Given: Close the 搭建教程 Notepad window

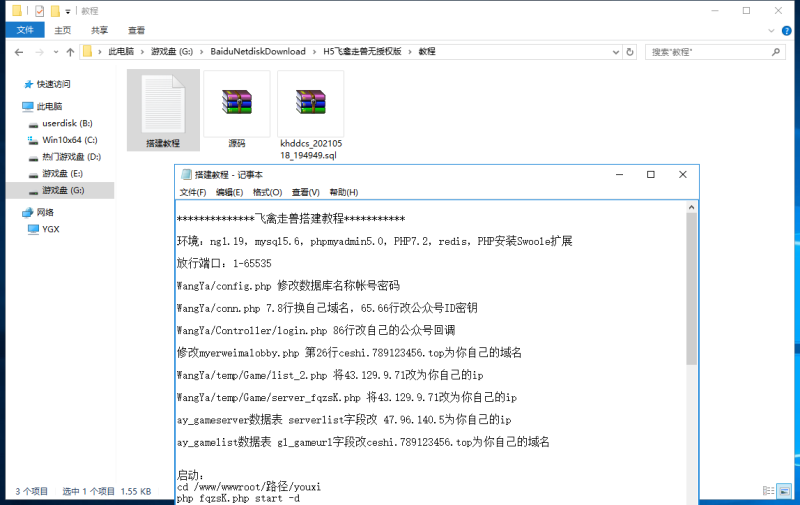Looking at the screenshot, I should (x=683, y=174).
